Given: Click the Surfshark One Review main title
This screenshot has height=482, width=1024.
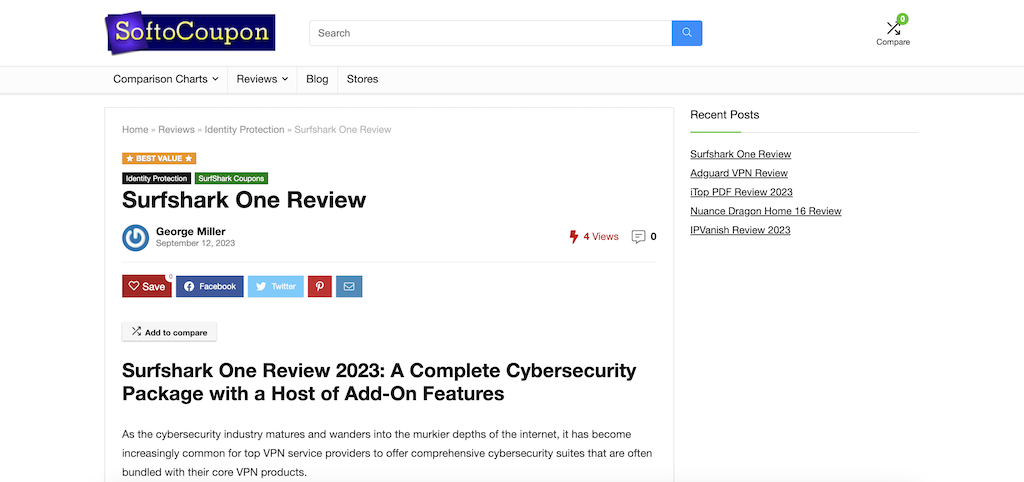Looking at the screenshot, I should point(244,200).
